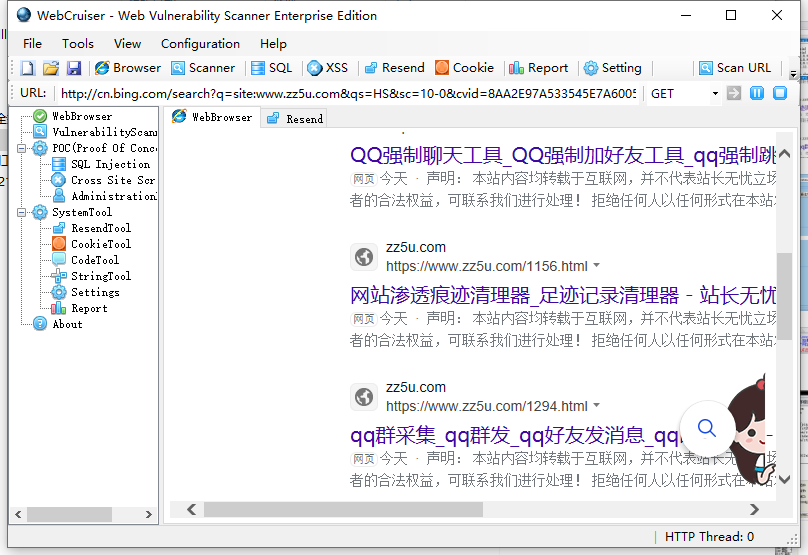This screenshot has height=555, width=808.
Task: Select Report in the tree
Action: pos(89,308)
